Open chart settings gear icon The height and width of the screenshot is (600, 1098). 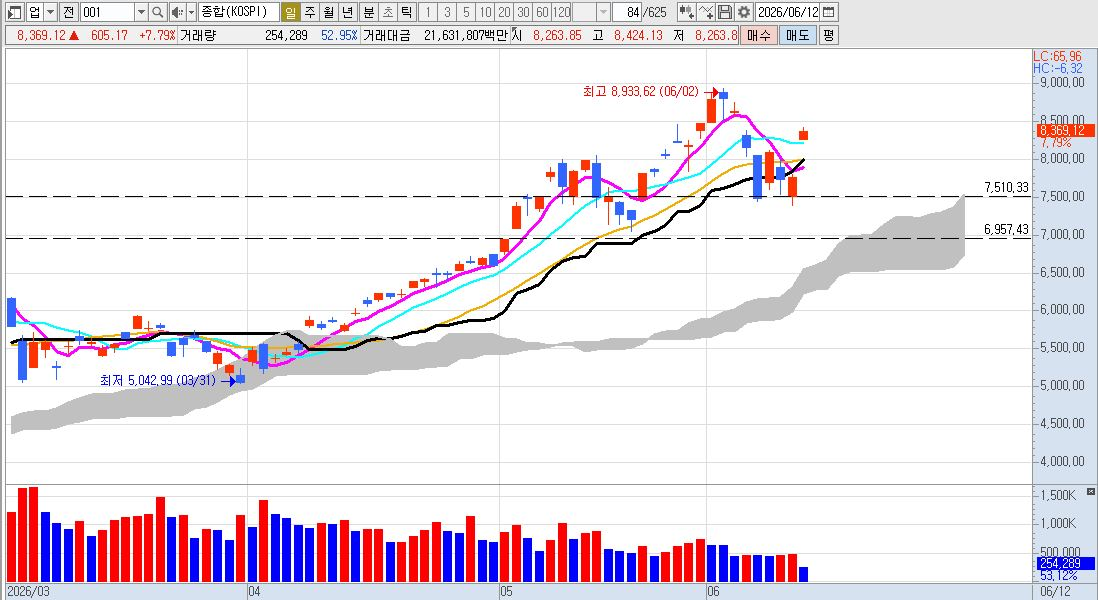[x=744, y=12]
